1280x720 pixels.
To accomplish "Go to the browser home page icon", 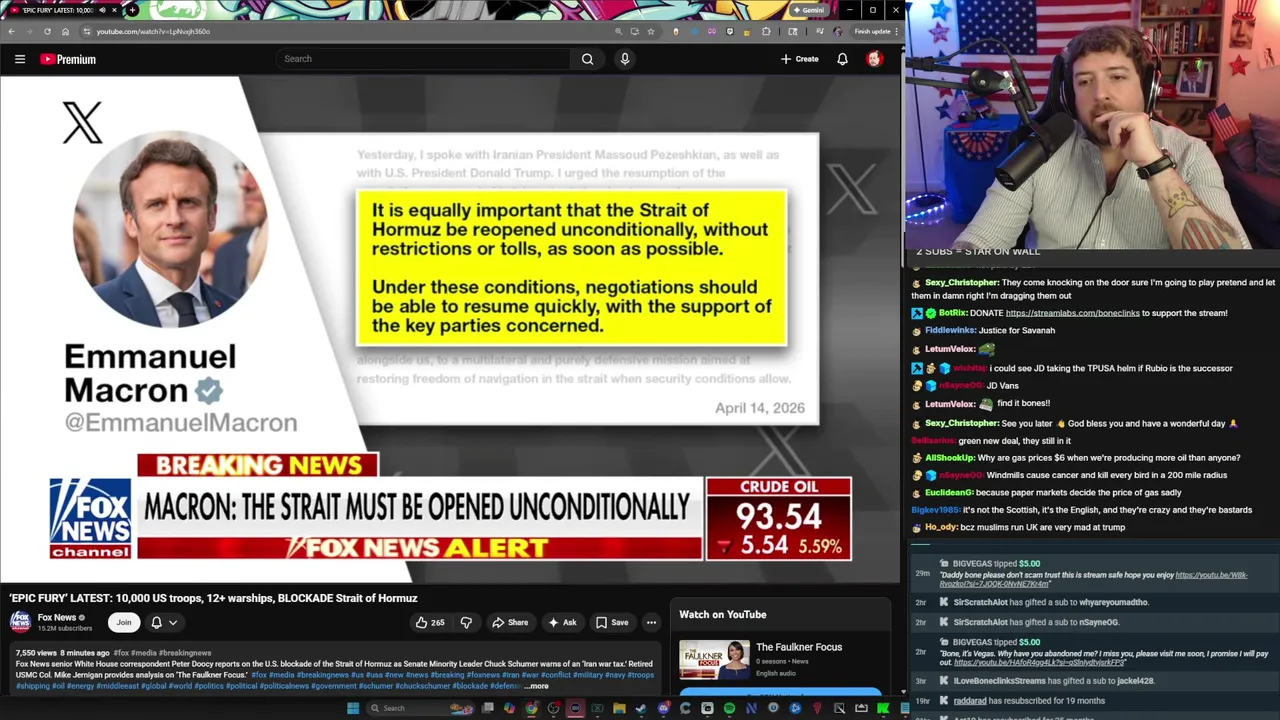I will pos(65,31).
